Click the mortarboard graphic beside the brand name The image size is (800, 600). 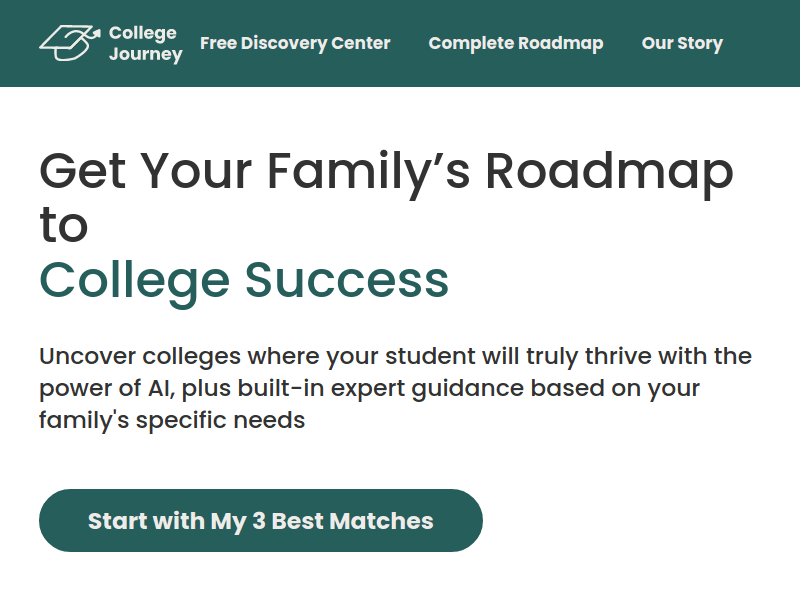pos(67,41)
